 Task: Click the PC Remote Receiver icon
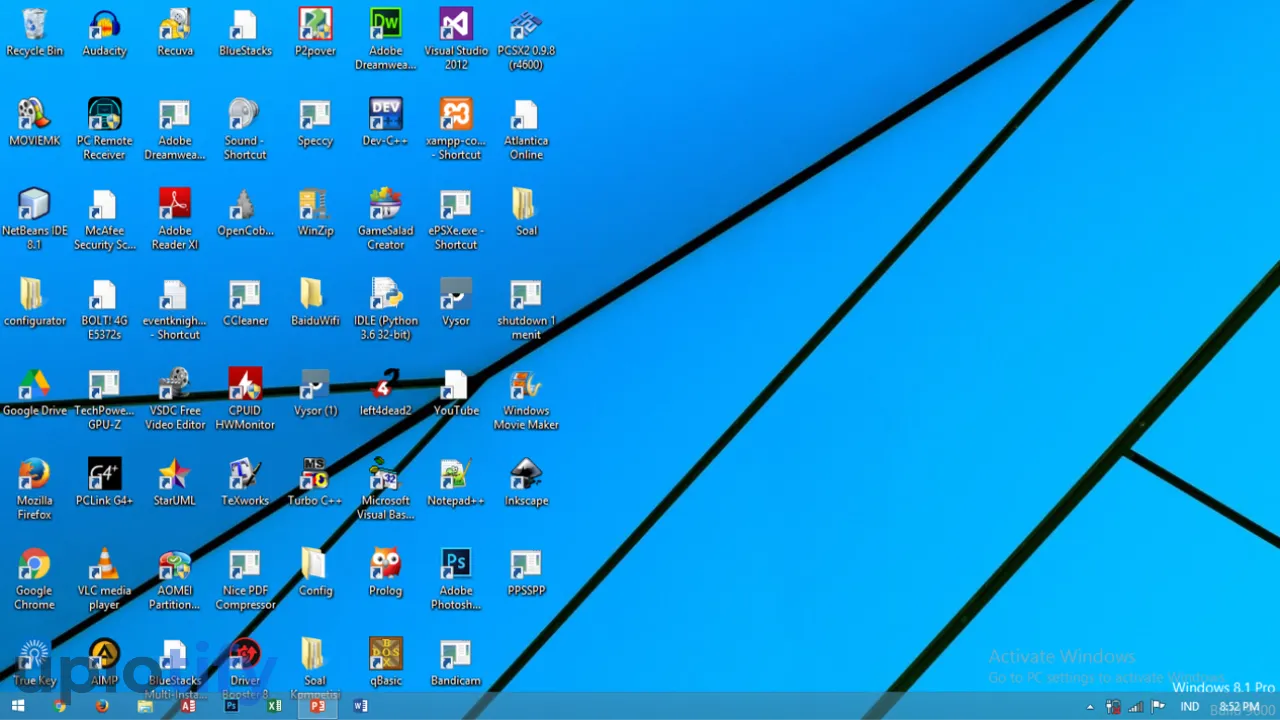pyautogui.click(x=104, y=130)
